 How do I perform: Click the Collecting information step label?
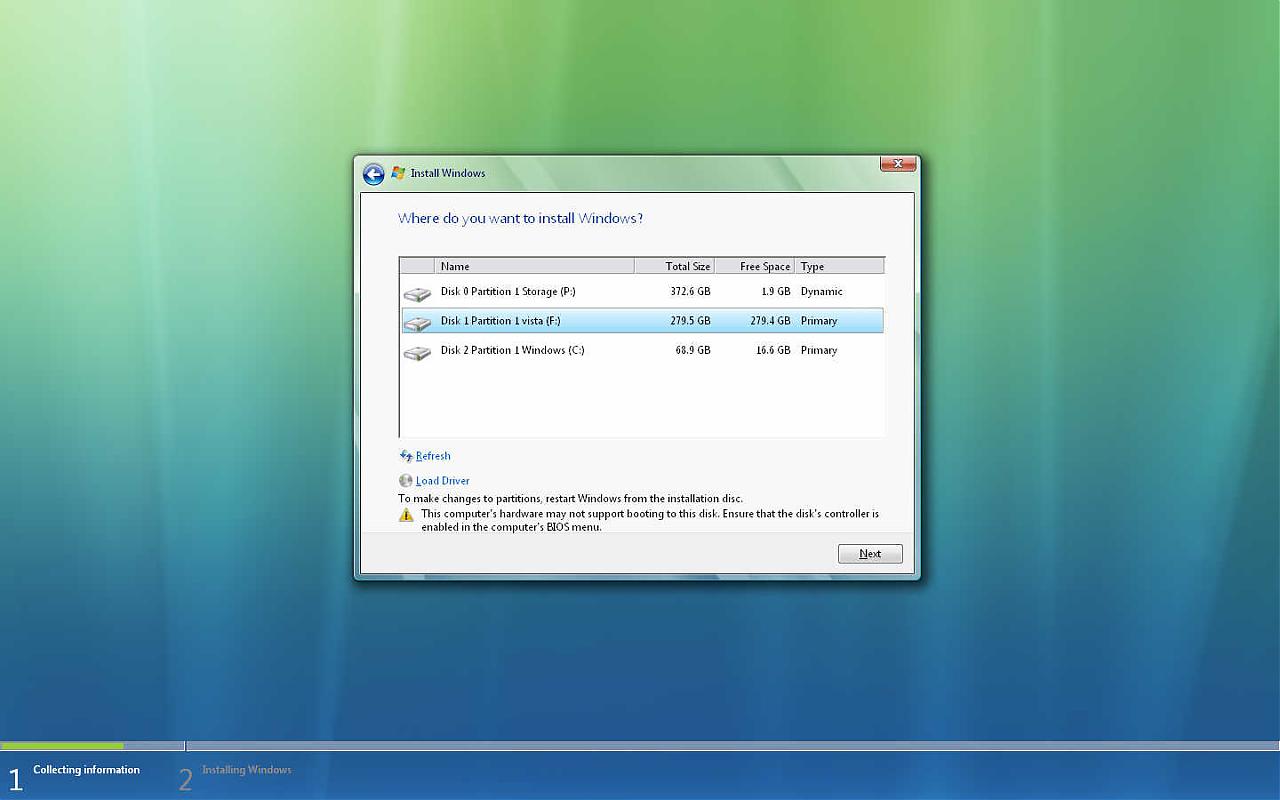[x=86, y=770]
